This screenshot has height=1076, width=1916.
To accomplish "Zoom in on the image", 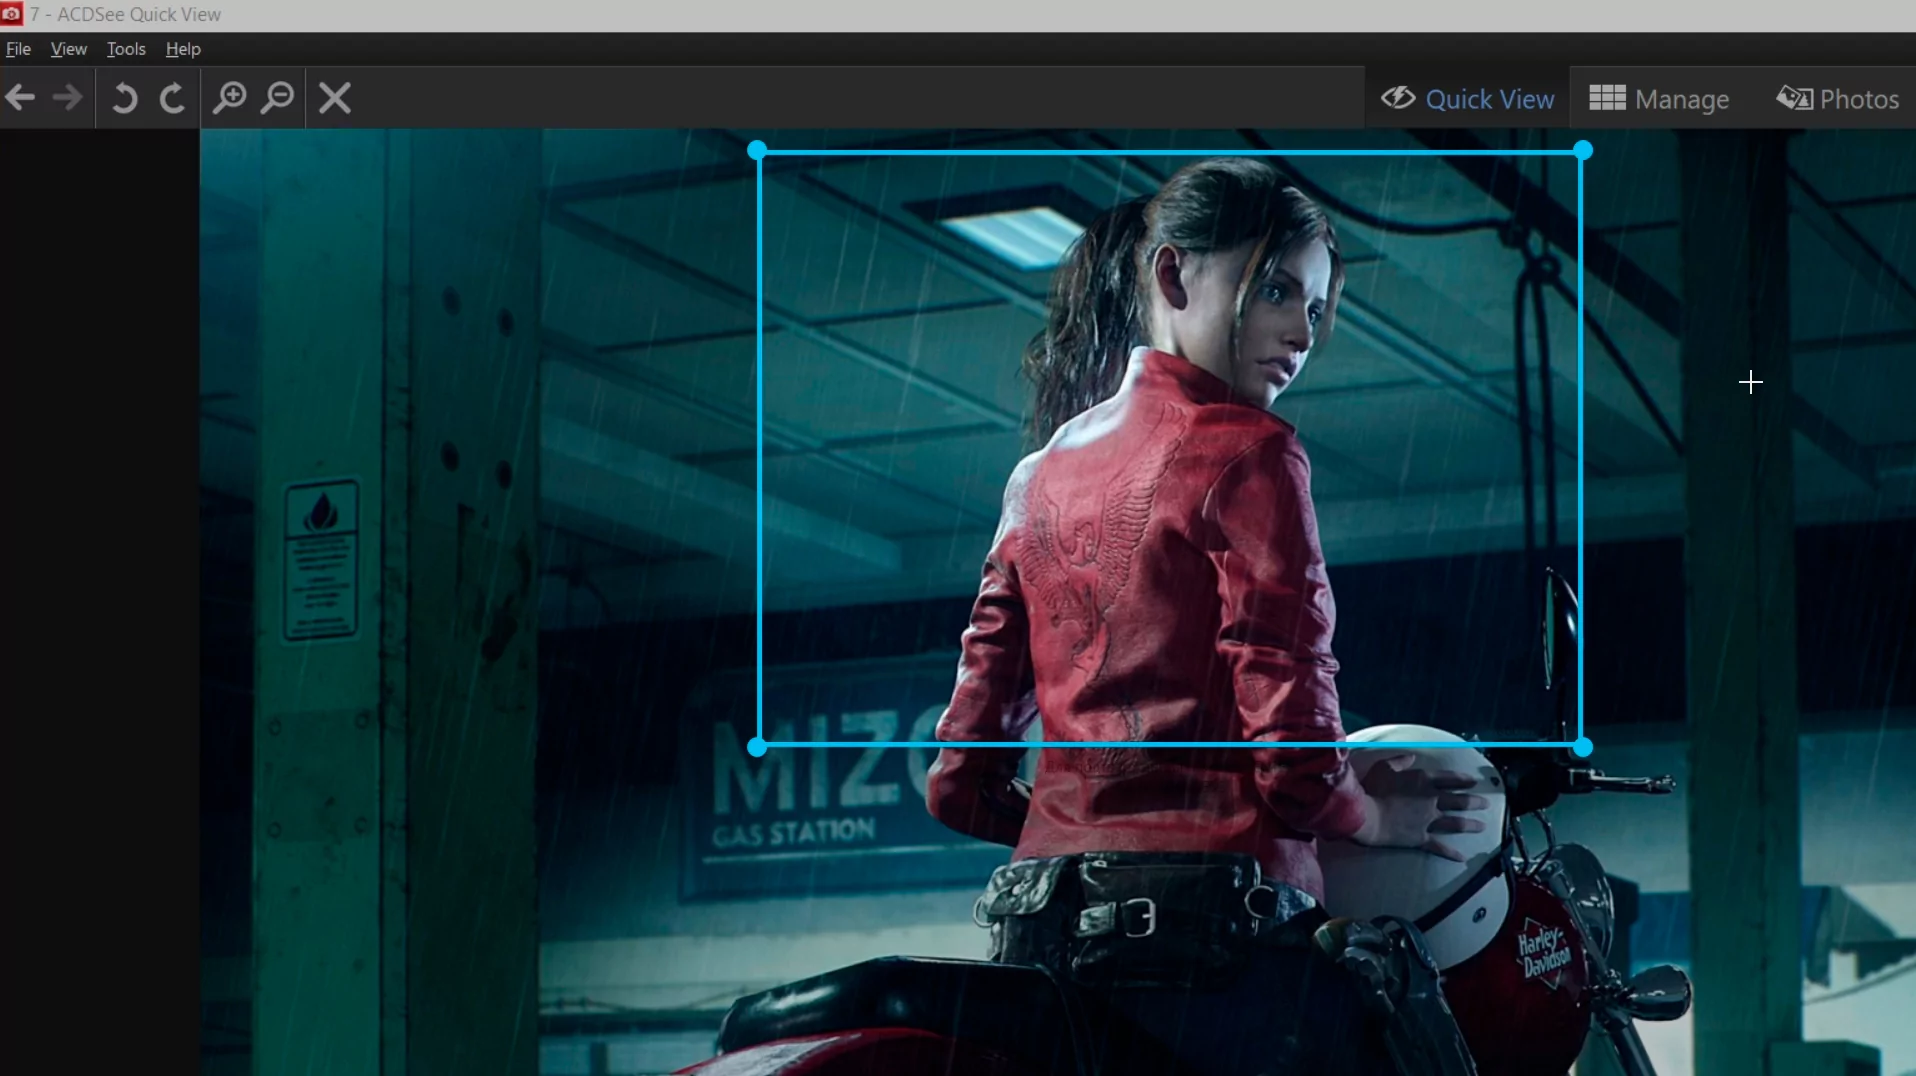I will click(230, 98).
